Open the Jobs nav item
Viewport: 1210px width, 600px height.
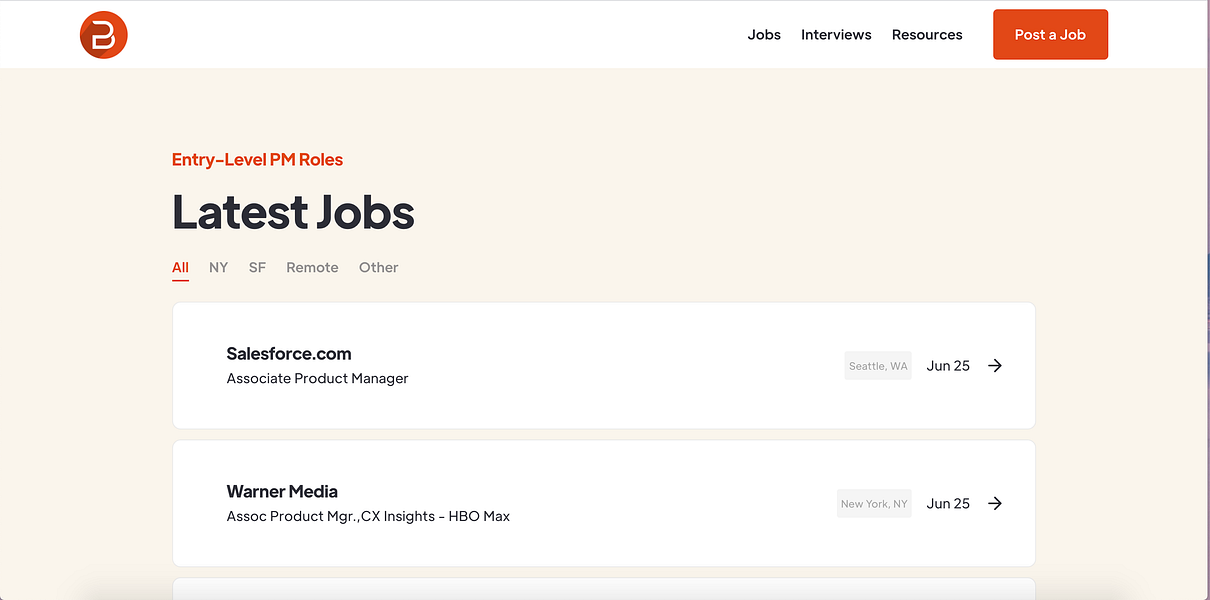tap(764, 35)
